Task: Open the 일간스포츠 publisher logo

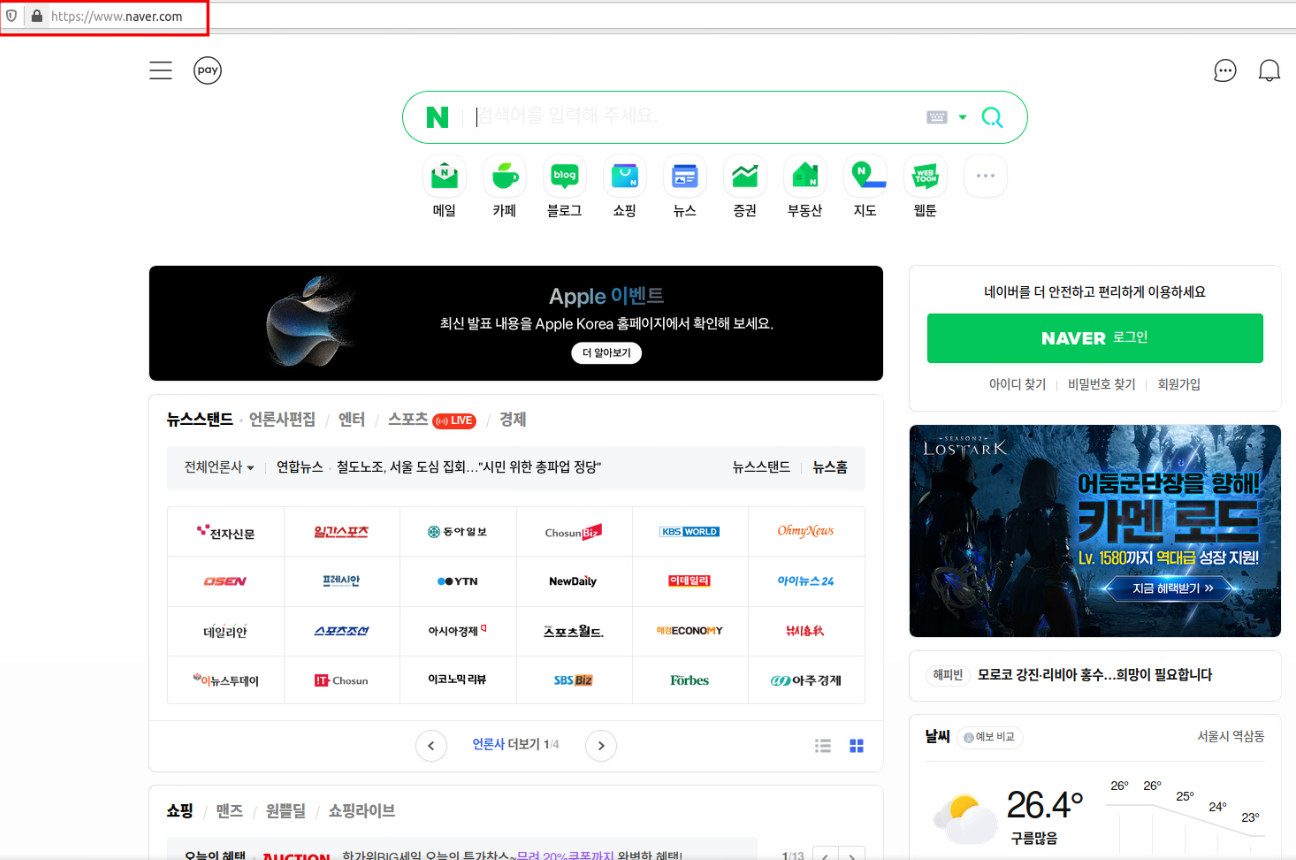Action: [x=342, y=532]
